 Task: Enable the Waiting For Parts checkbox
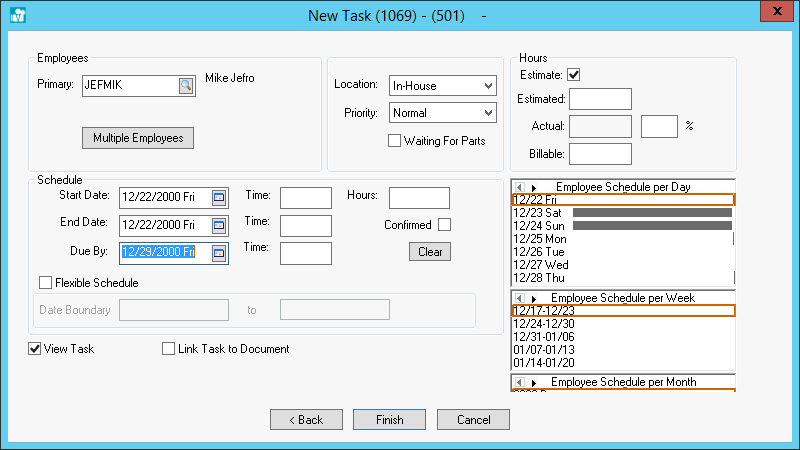[394, 141]
